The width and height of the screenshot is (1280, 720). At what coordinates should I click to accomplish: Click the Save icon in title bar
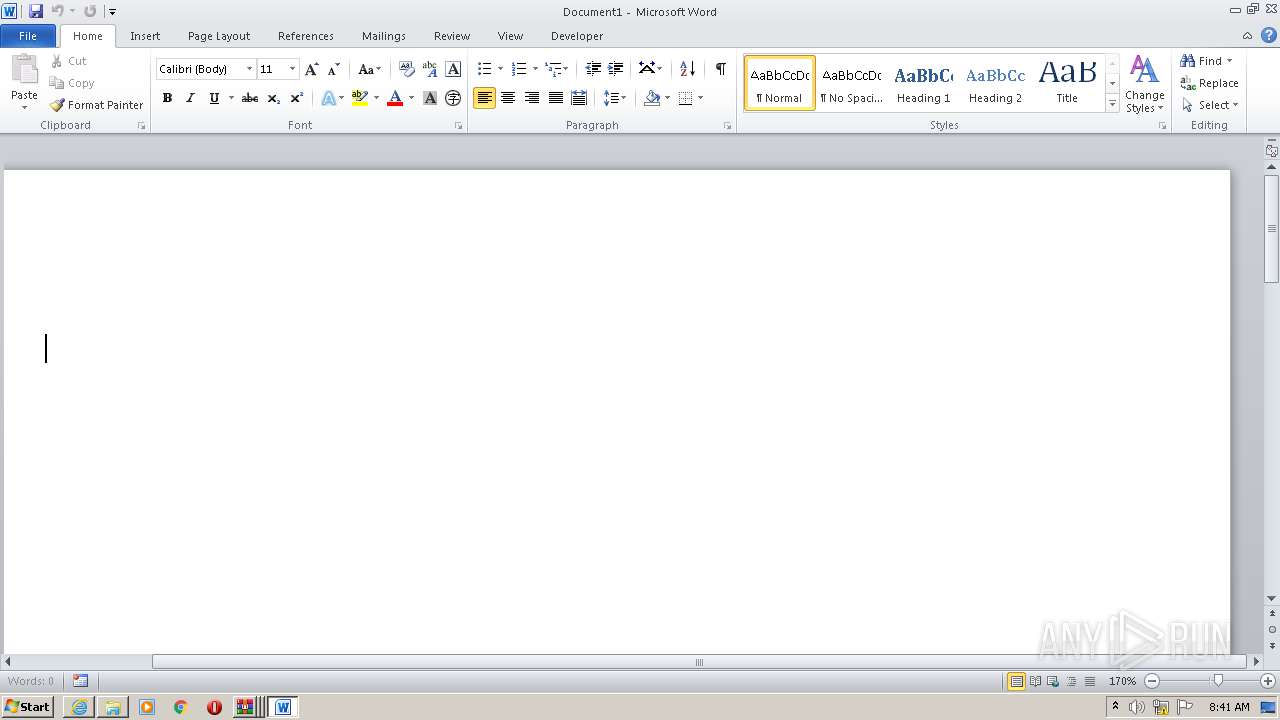[x=36, y=11]
